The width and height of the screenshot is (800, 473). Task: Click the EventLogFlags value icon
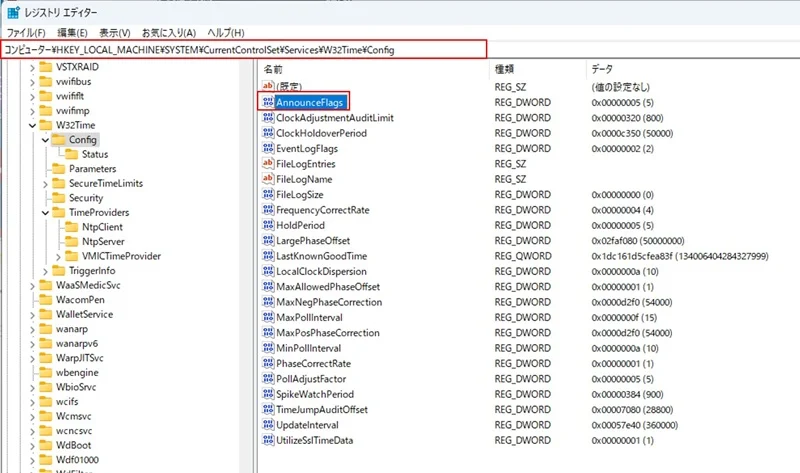point(268,148)
